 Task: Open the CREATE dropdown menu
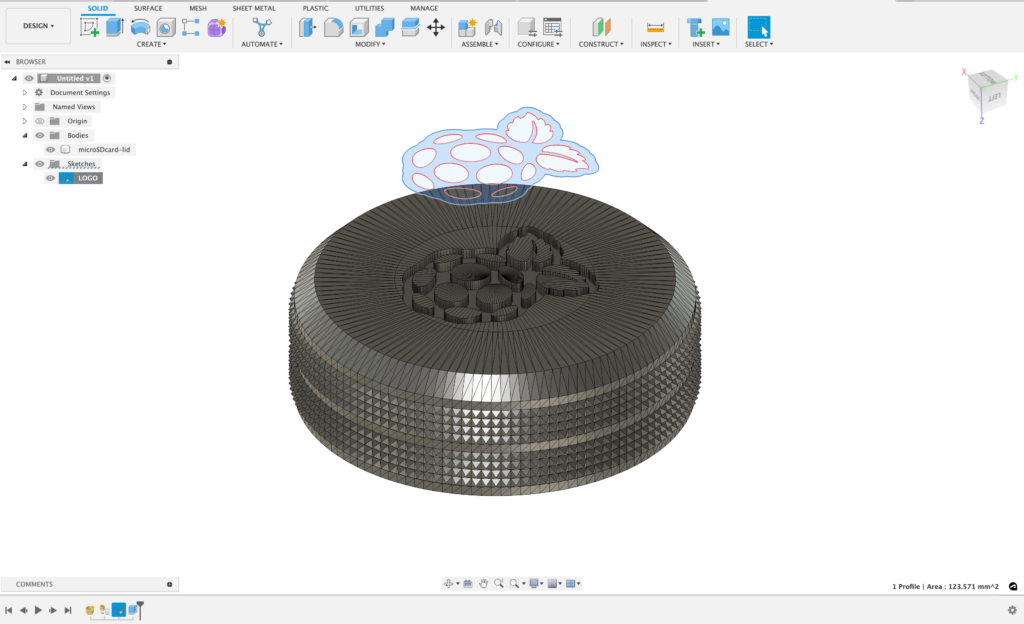point(152,44)
